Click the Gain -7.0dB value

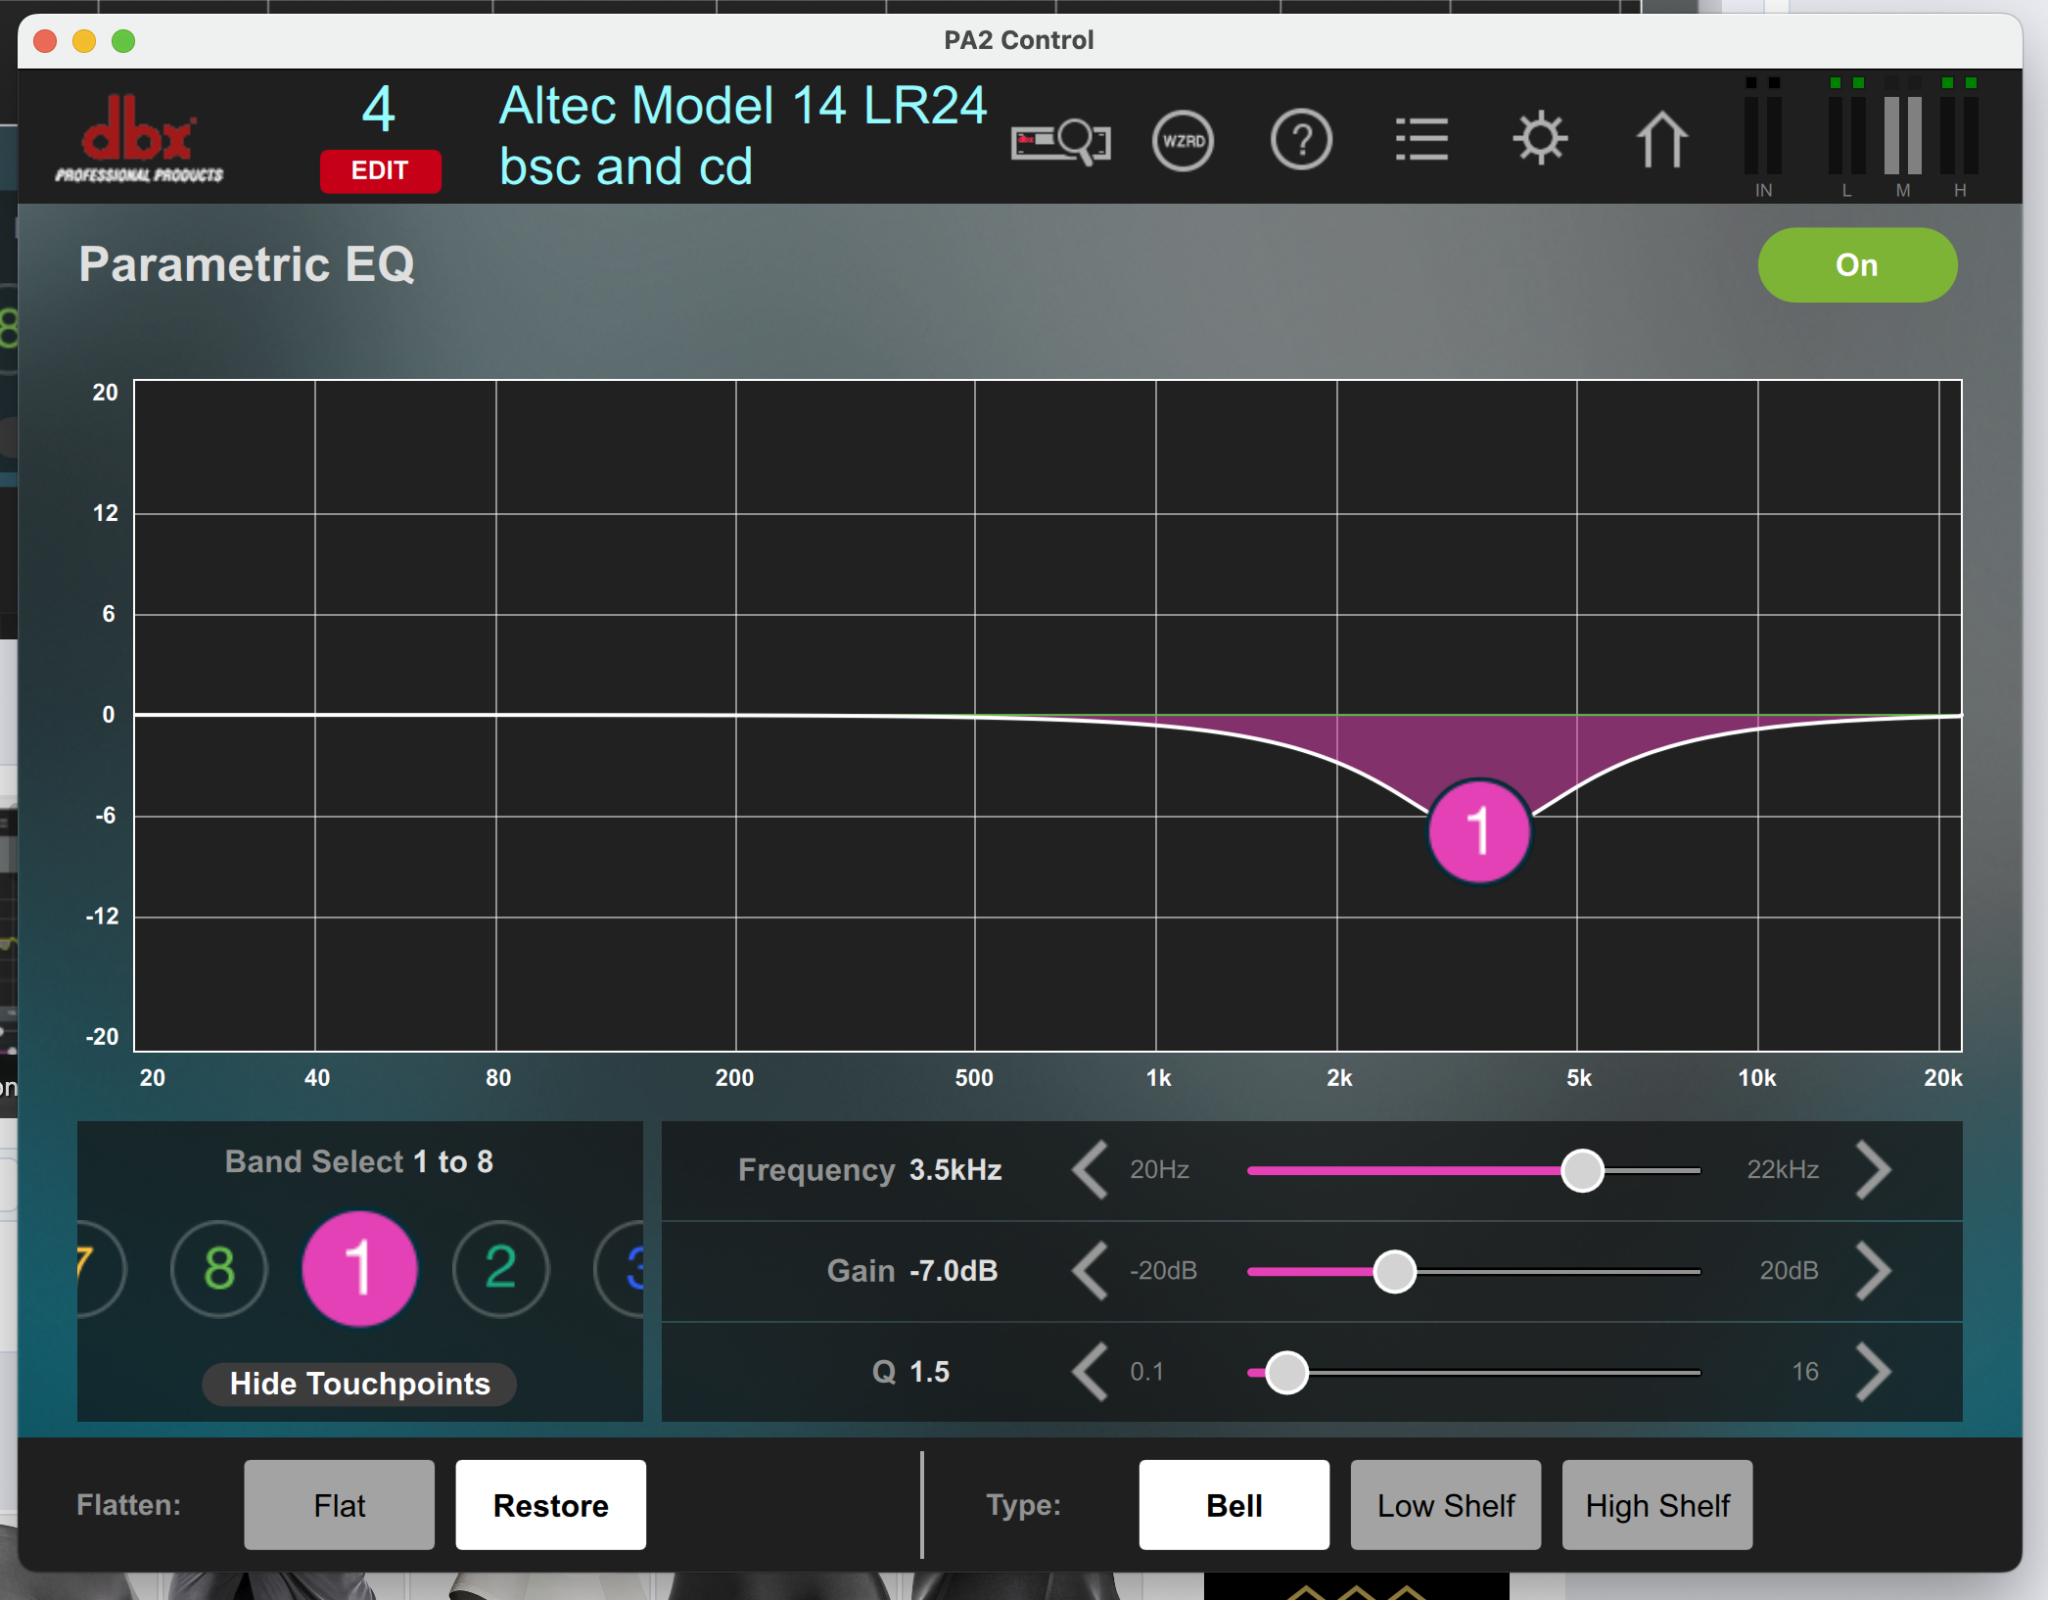[x=953, y=1271]
